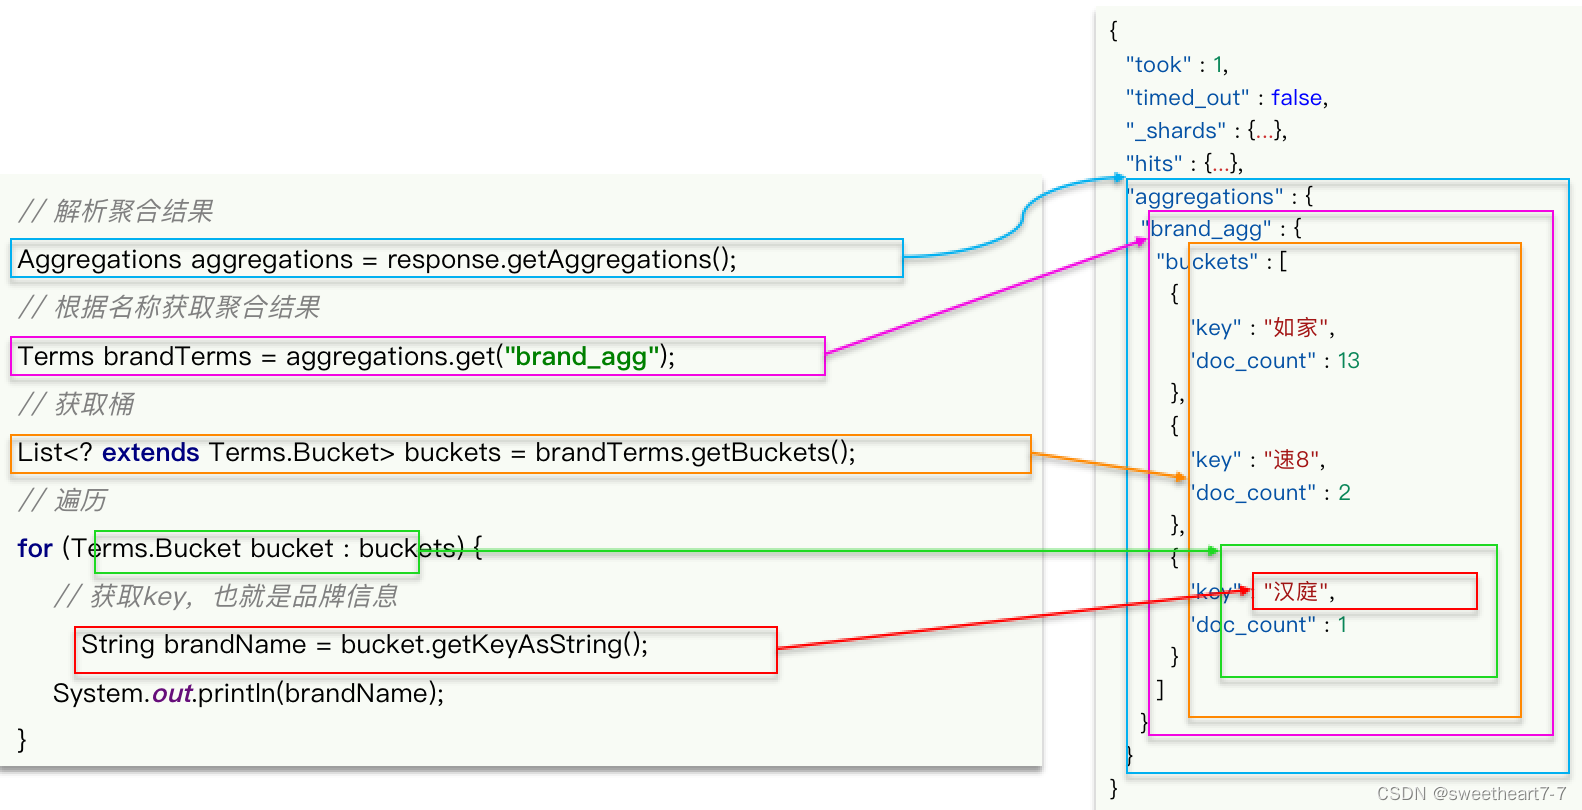Click the line 'Aggregations aggregations = response.getAggregations();'
Viewport: 1582px width, 810px height.
click(377, 260)
